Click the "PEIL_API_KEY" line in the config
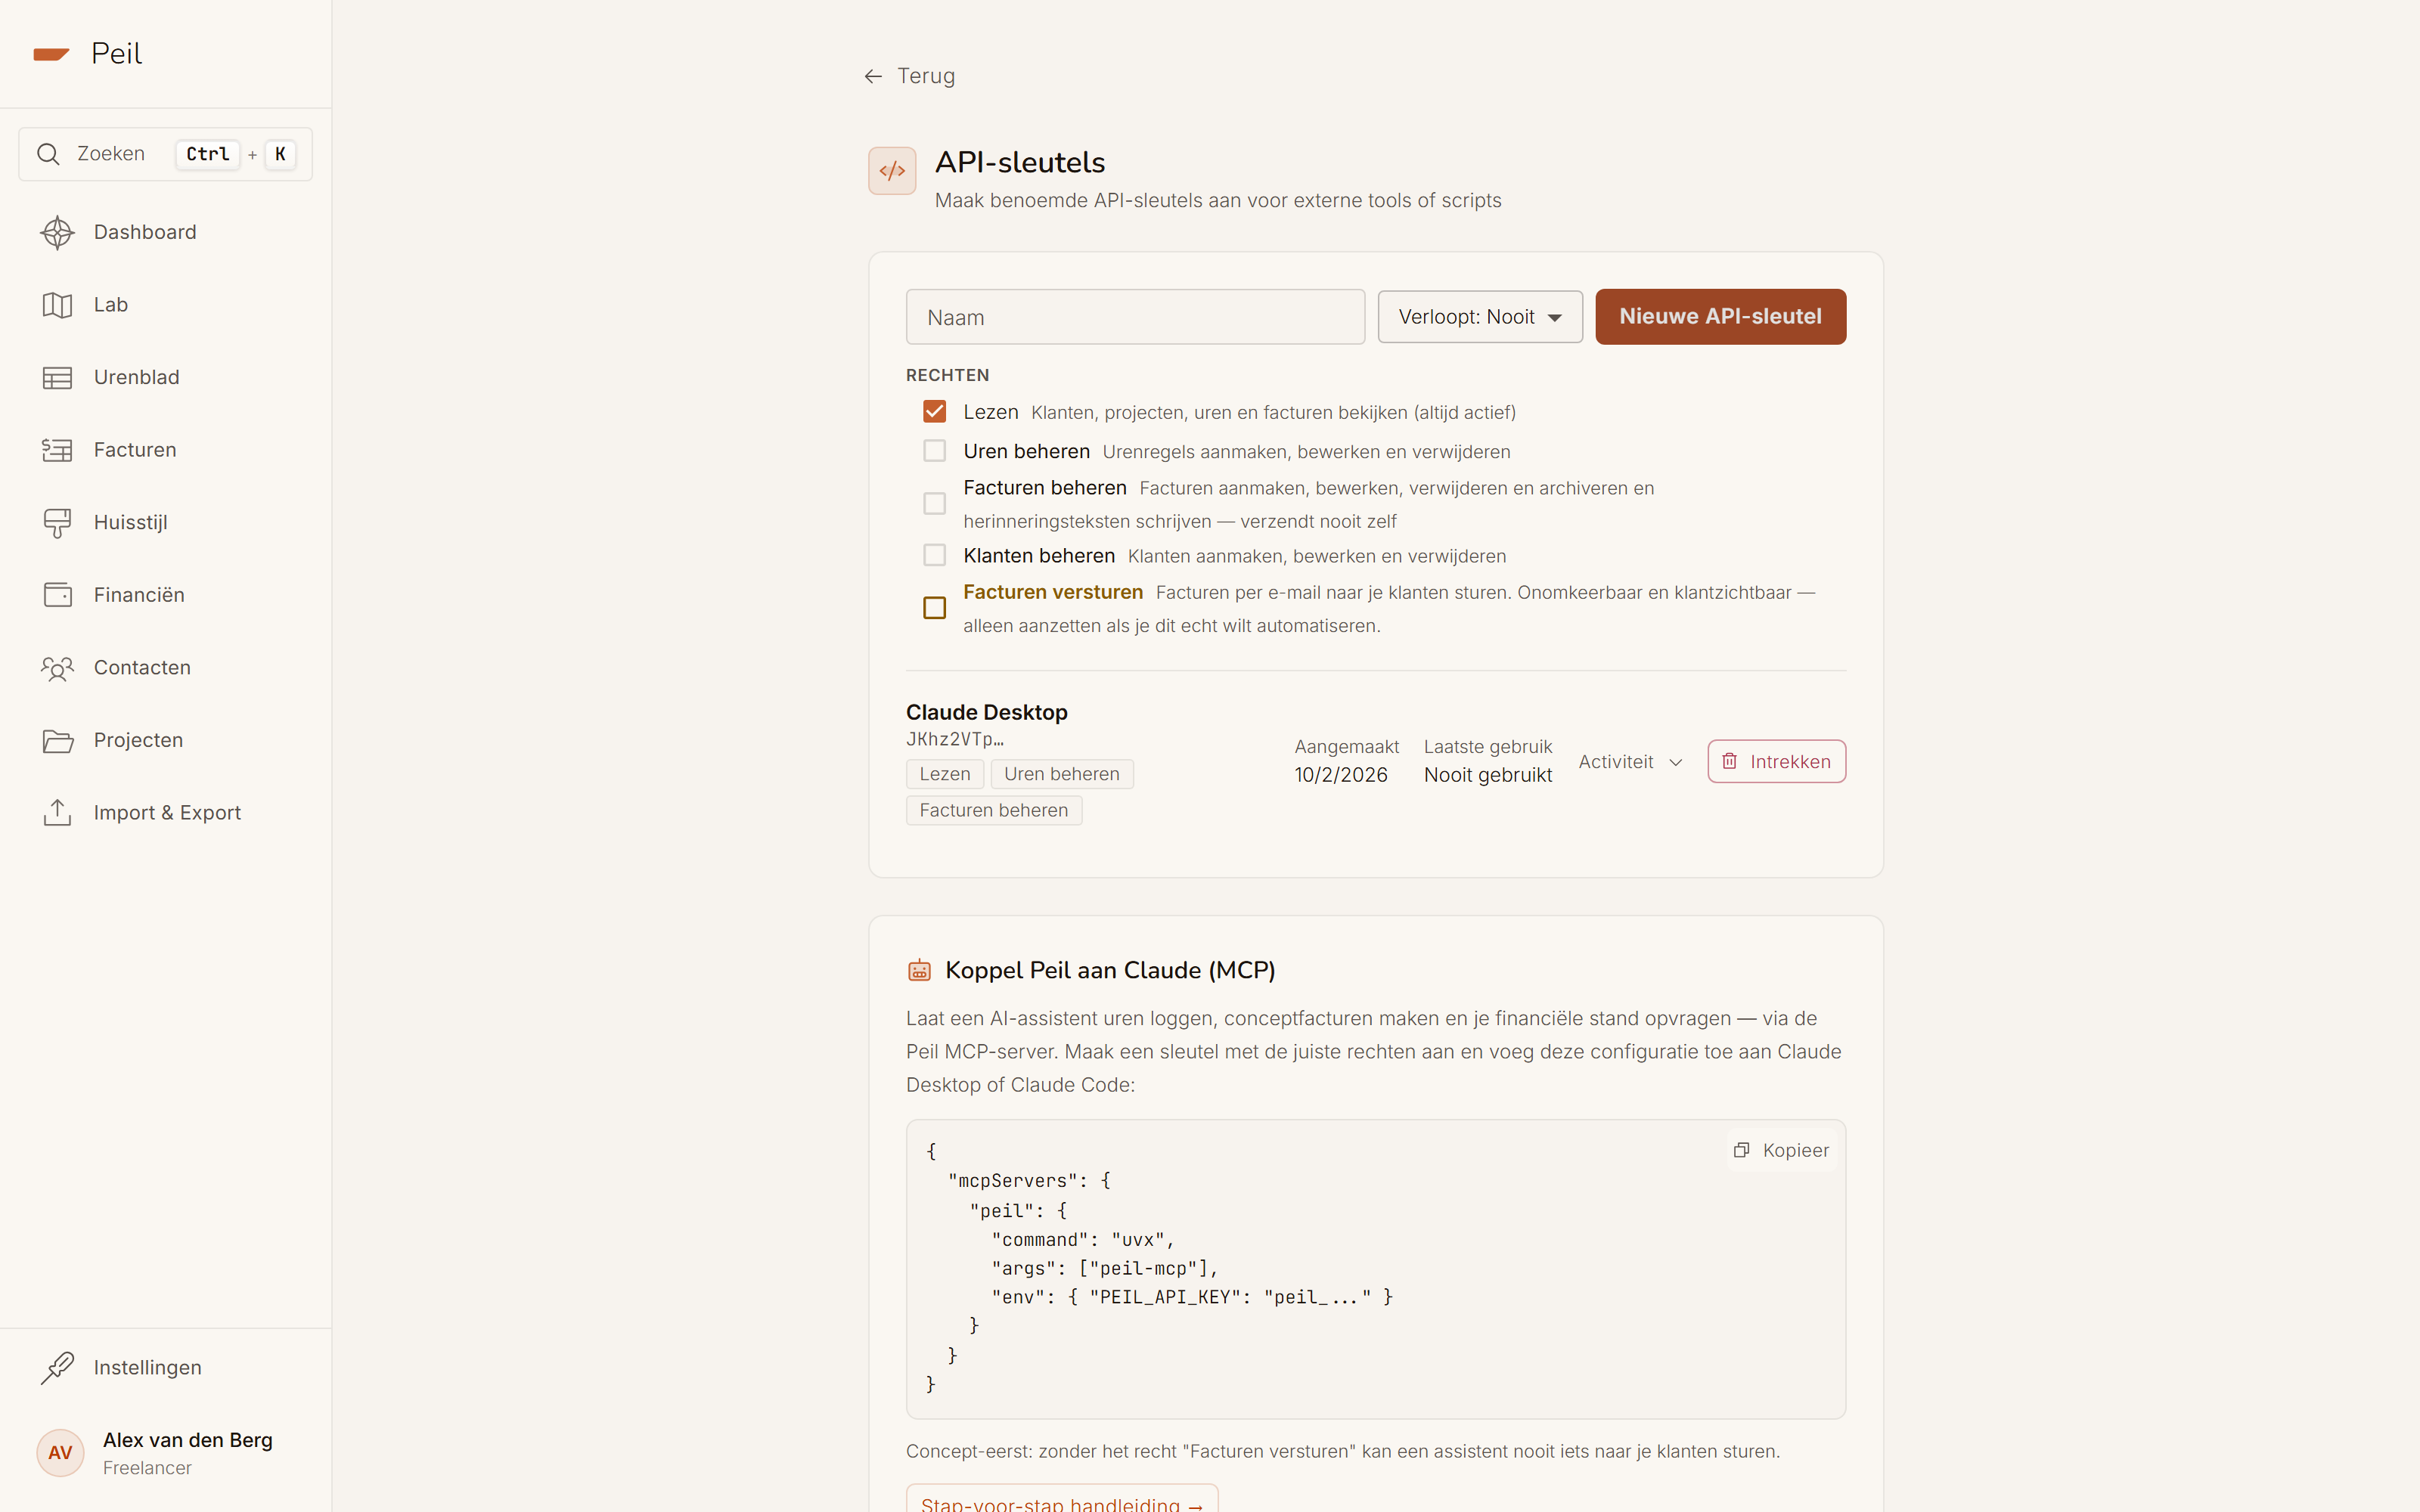 (x=1192, y=1297)
